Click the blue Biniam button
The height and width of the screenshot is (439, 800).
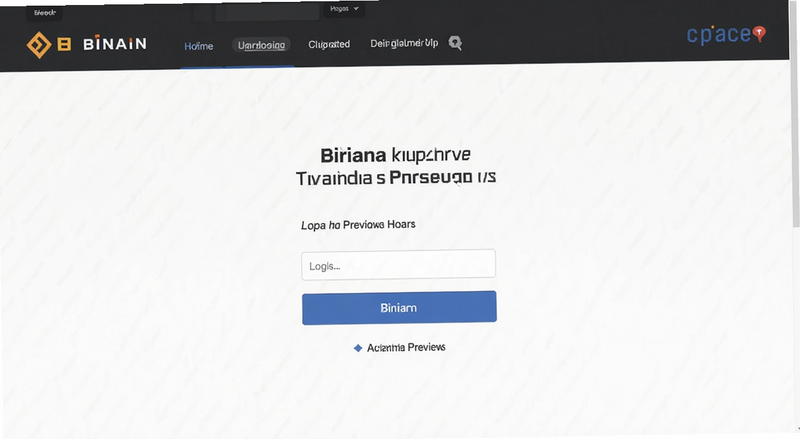[x=399, y=308]
